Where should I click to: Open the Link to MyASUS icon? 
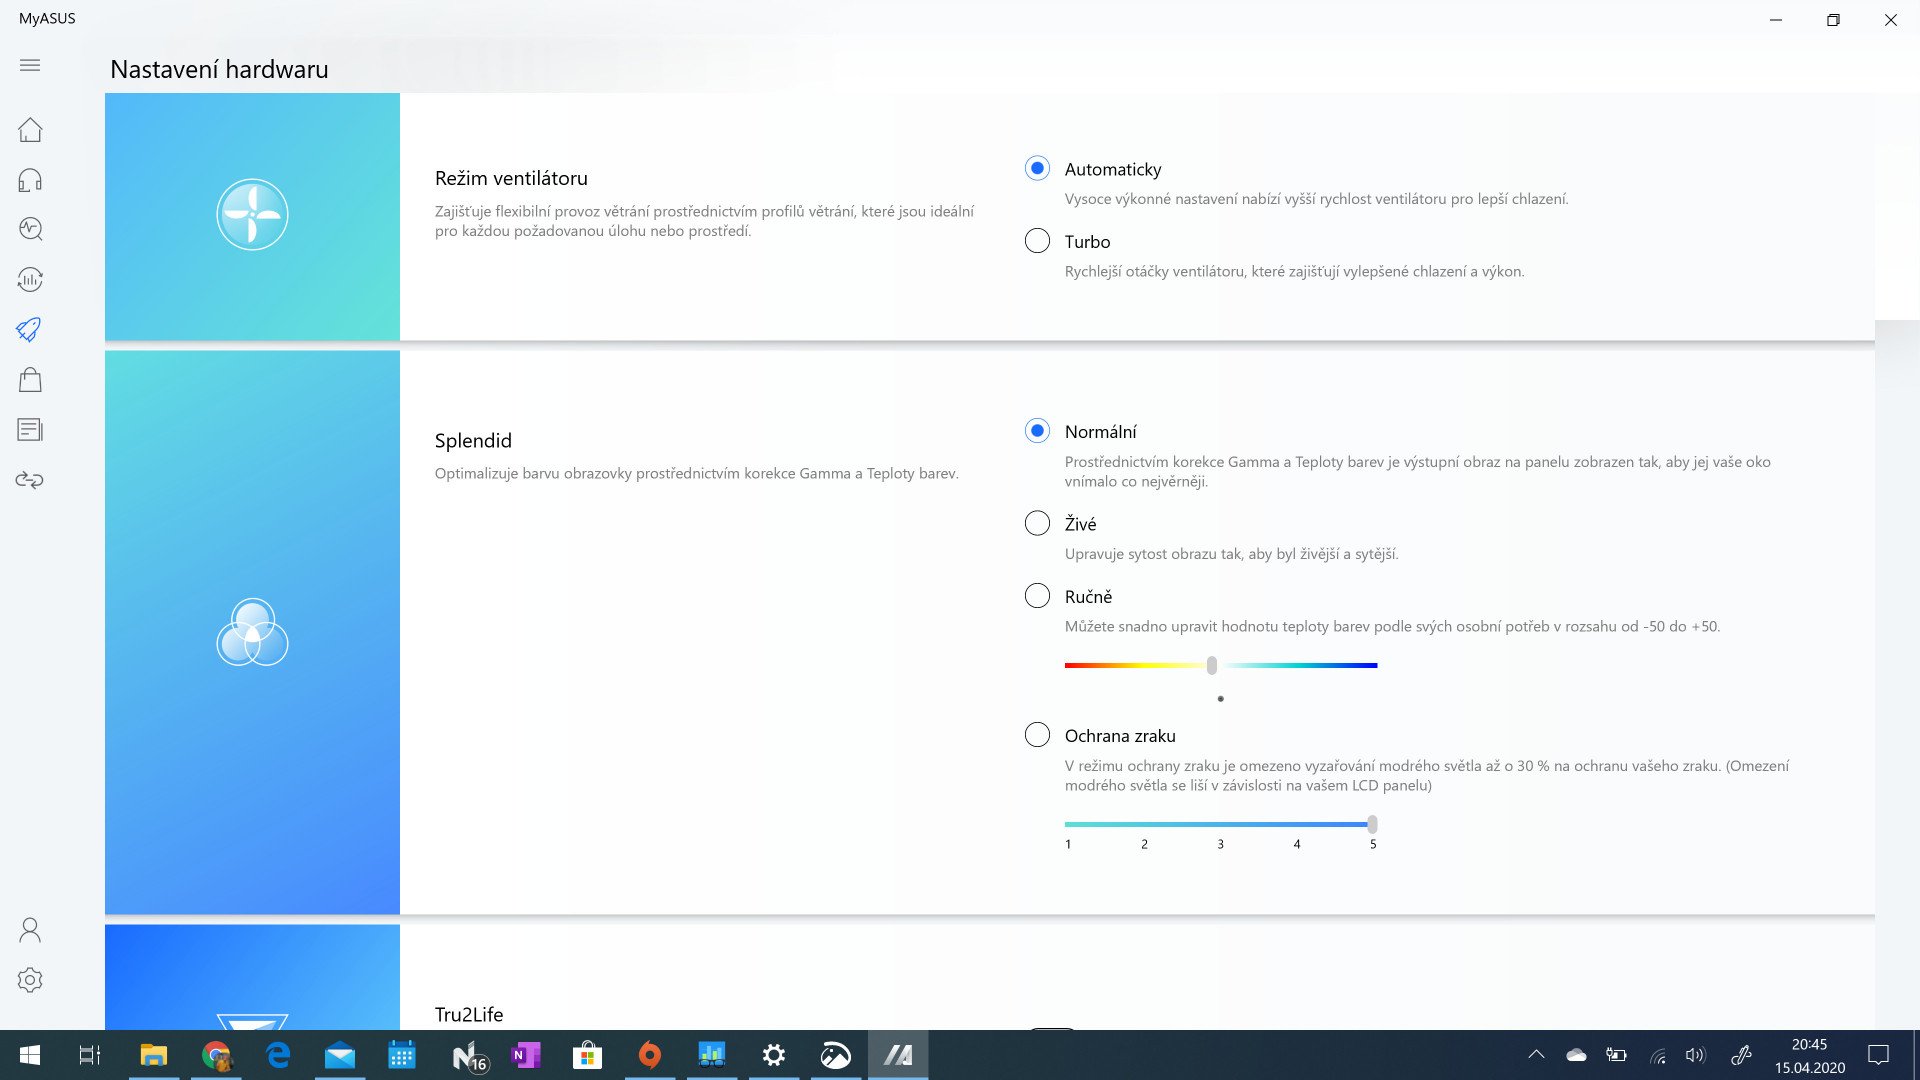point(30,480)
